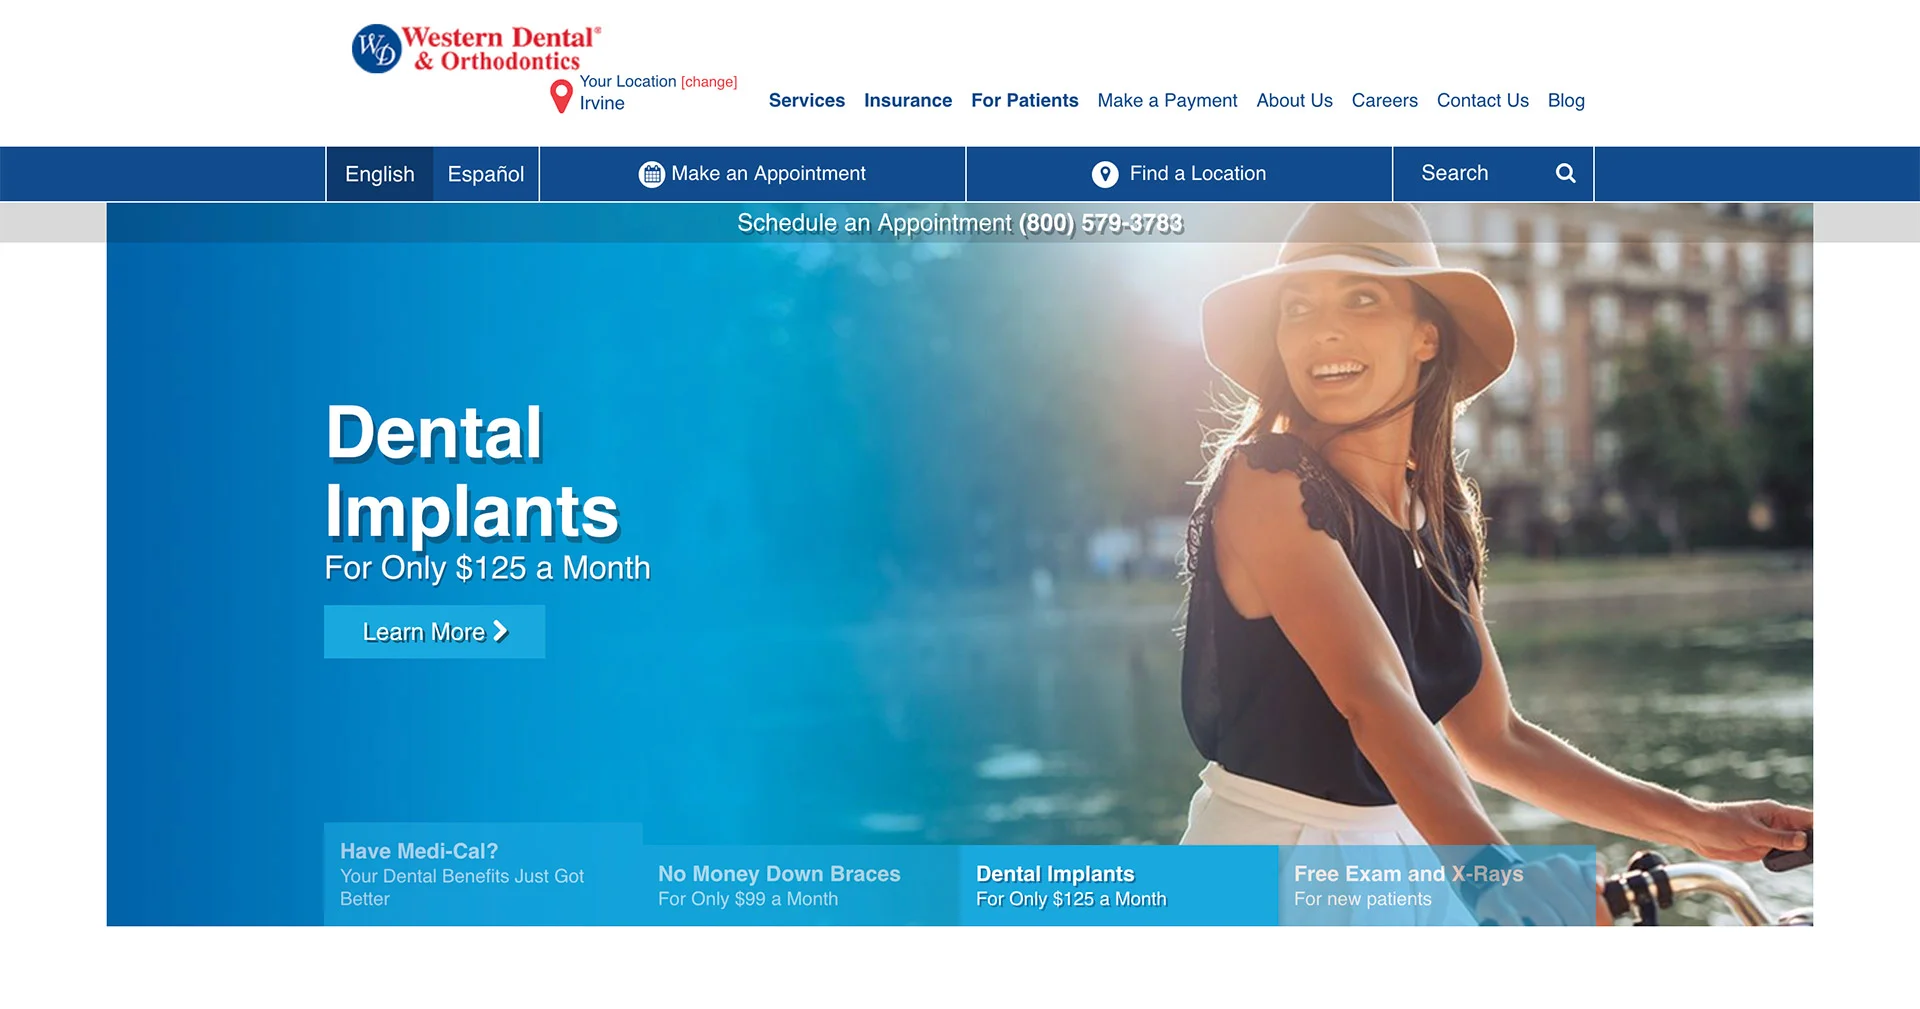Select the Free Exam and X-Rays slide tab

tap(1437, 886)
